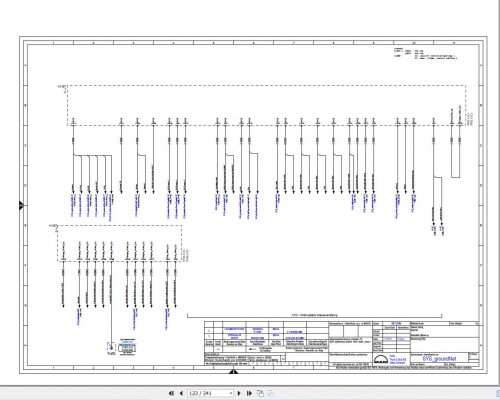Open the page number dropdown arrow
The image size is (500, 400).
(231, 393)
